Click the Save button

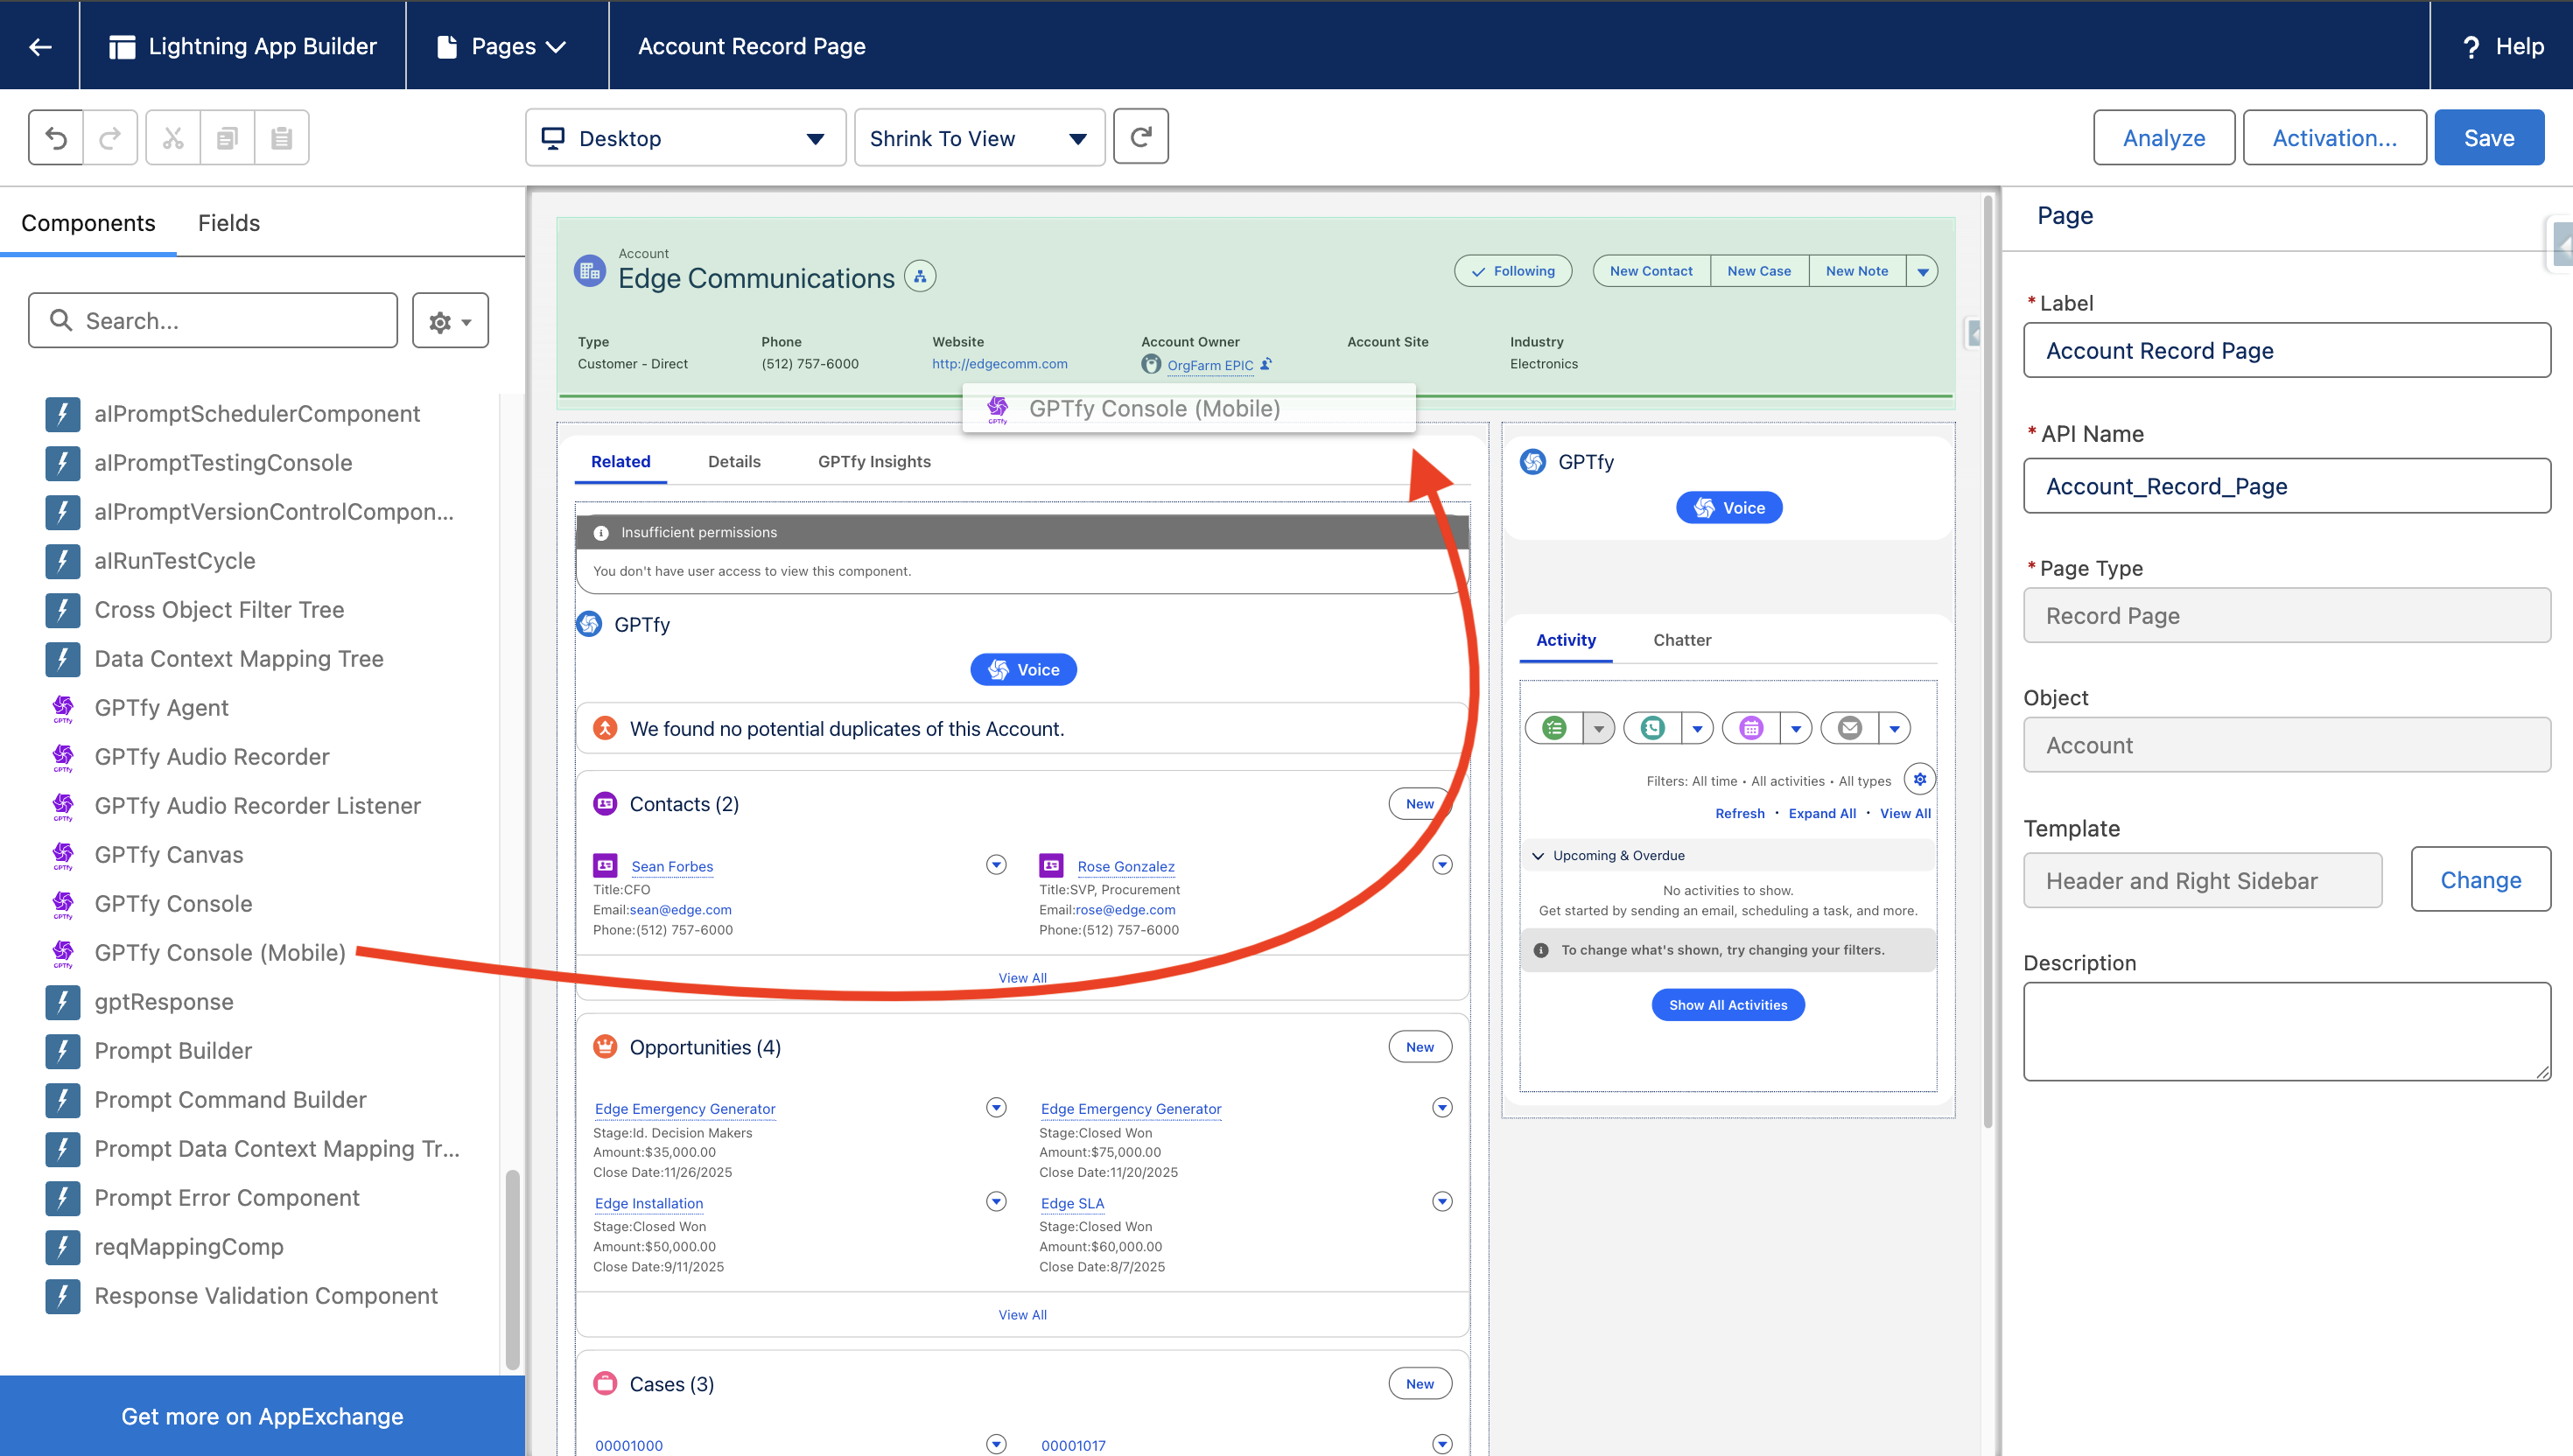pos(2488,138)
